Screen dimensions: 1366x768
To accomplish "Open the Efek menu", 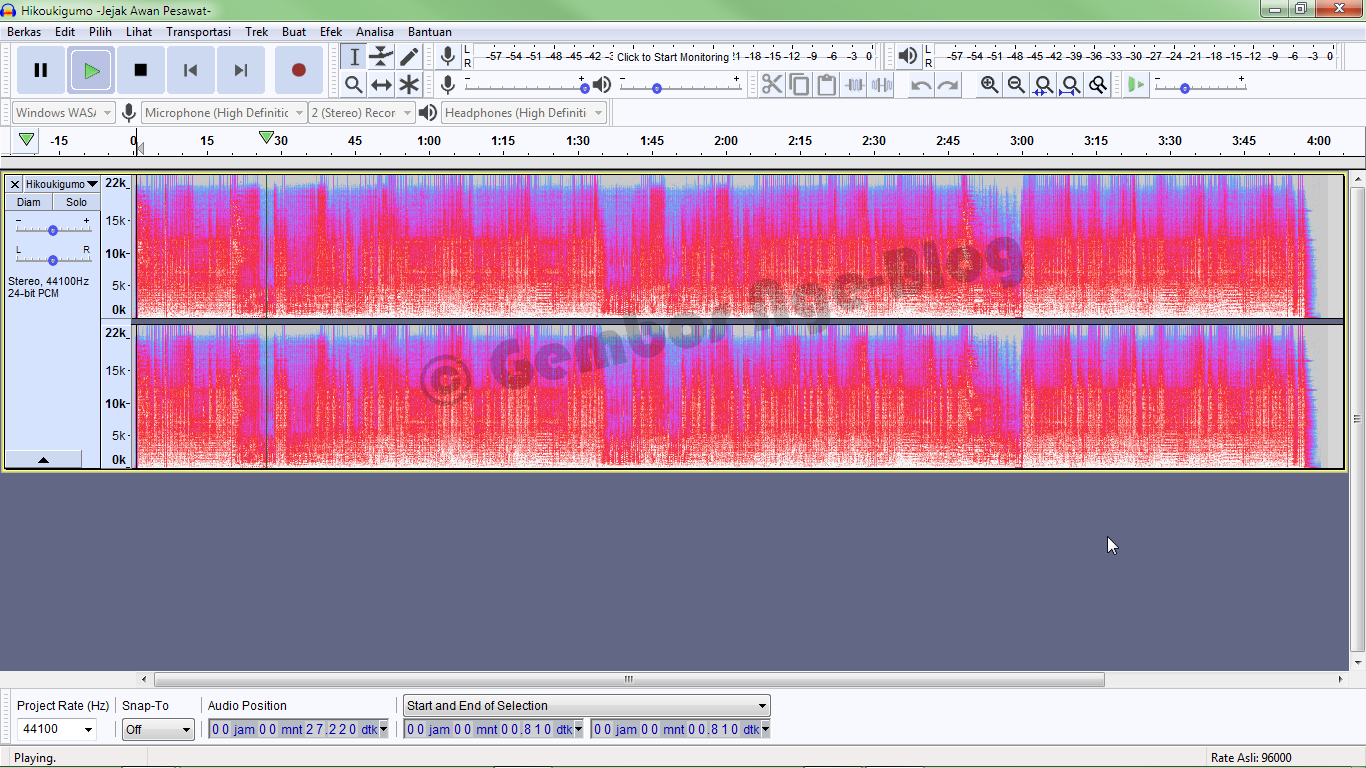I will click(x=330, y=31).
